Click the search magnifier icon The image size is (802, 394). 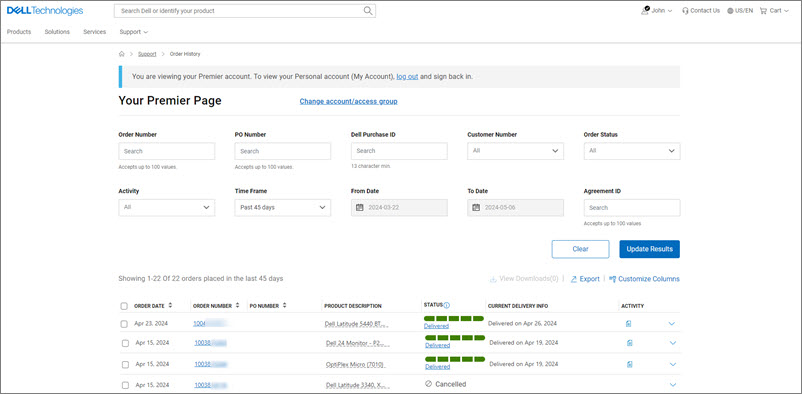[x=368, y=11]
